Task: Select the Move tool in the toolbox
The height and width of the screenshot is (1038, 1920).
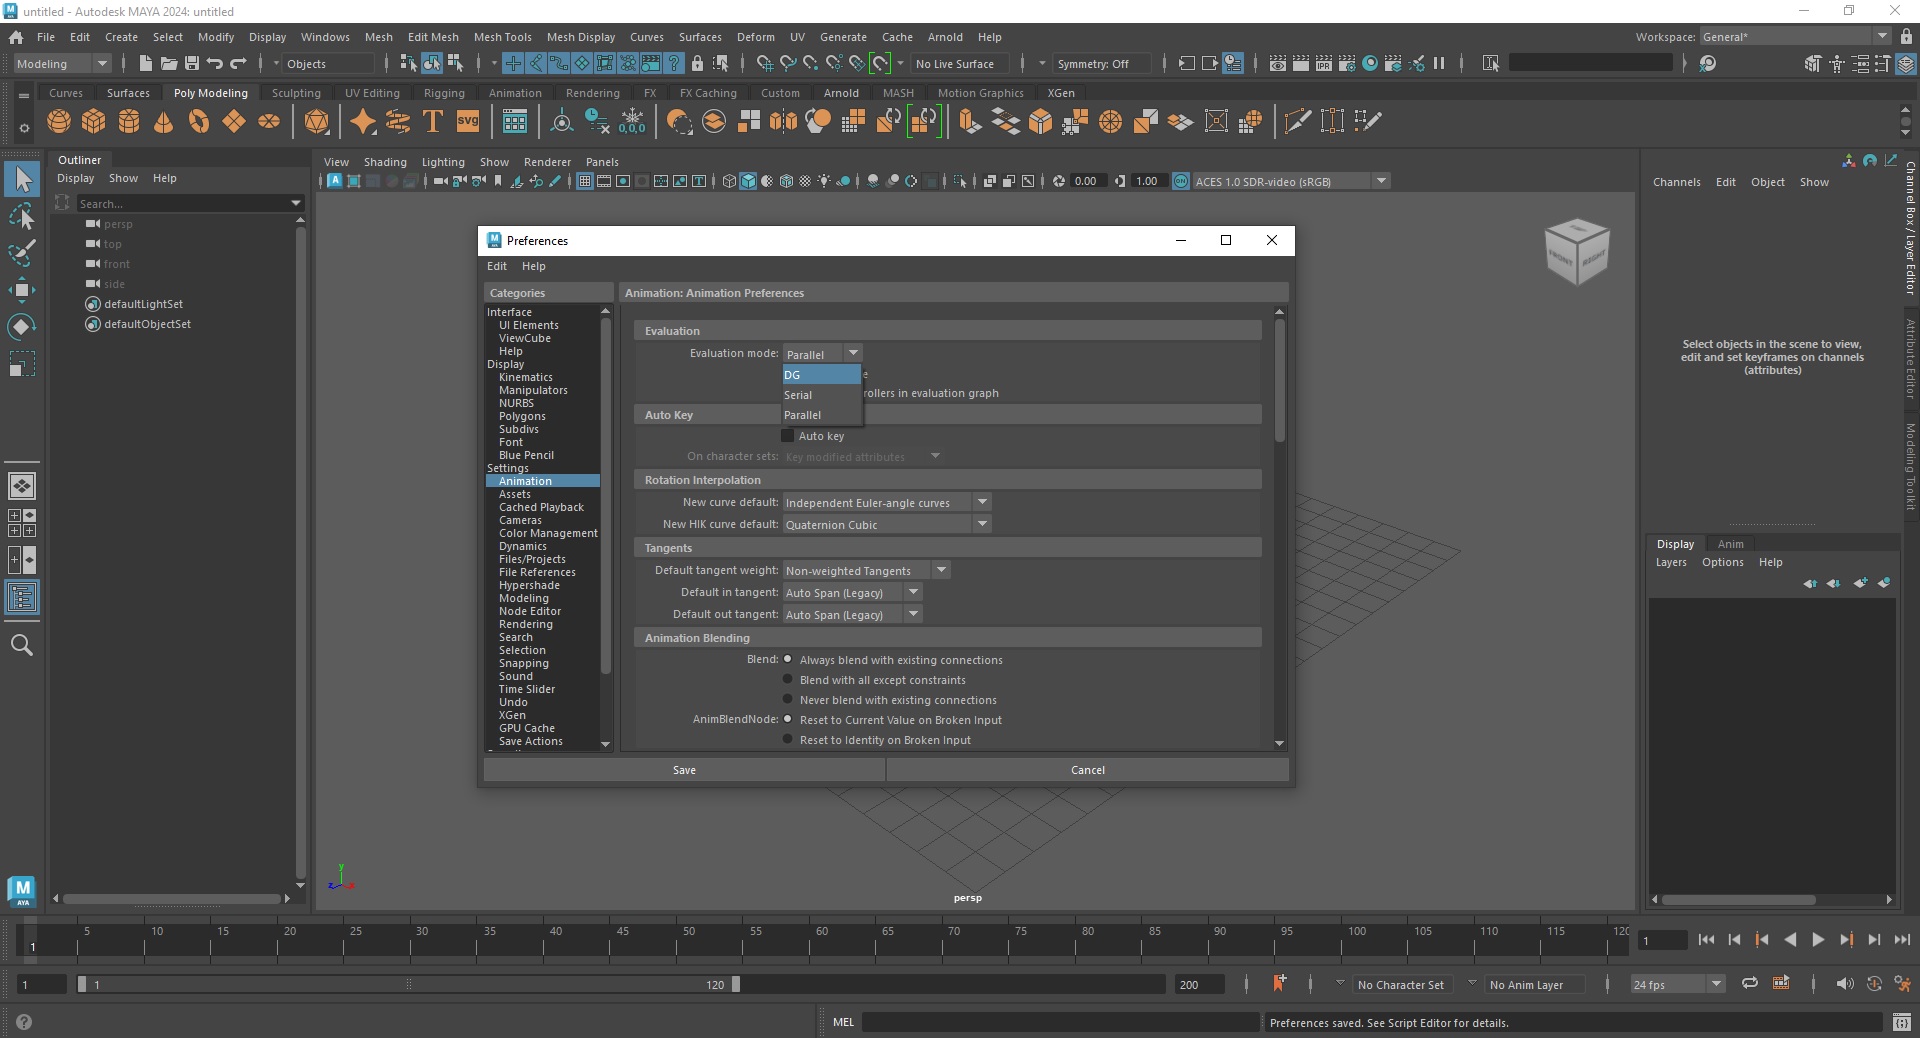Action: (22, 288)
